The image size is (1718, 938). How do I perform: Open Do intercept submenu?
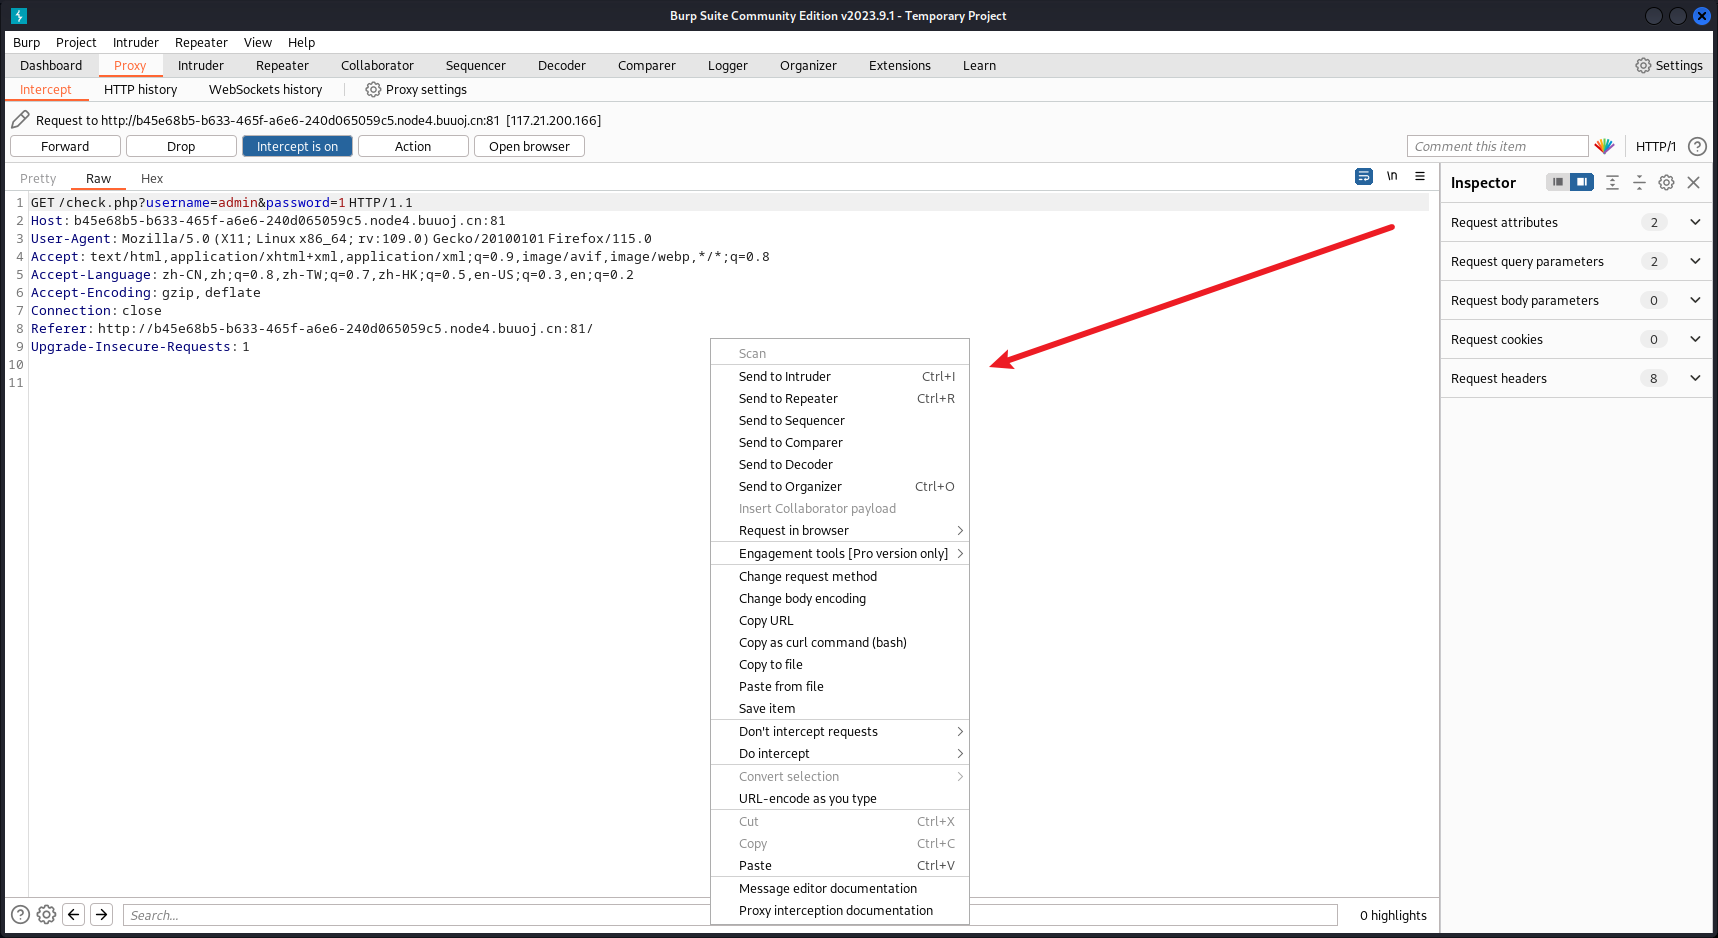point(840,753)
